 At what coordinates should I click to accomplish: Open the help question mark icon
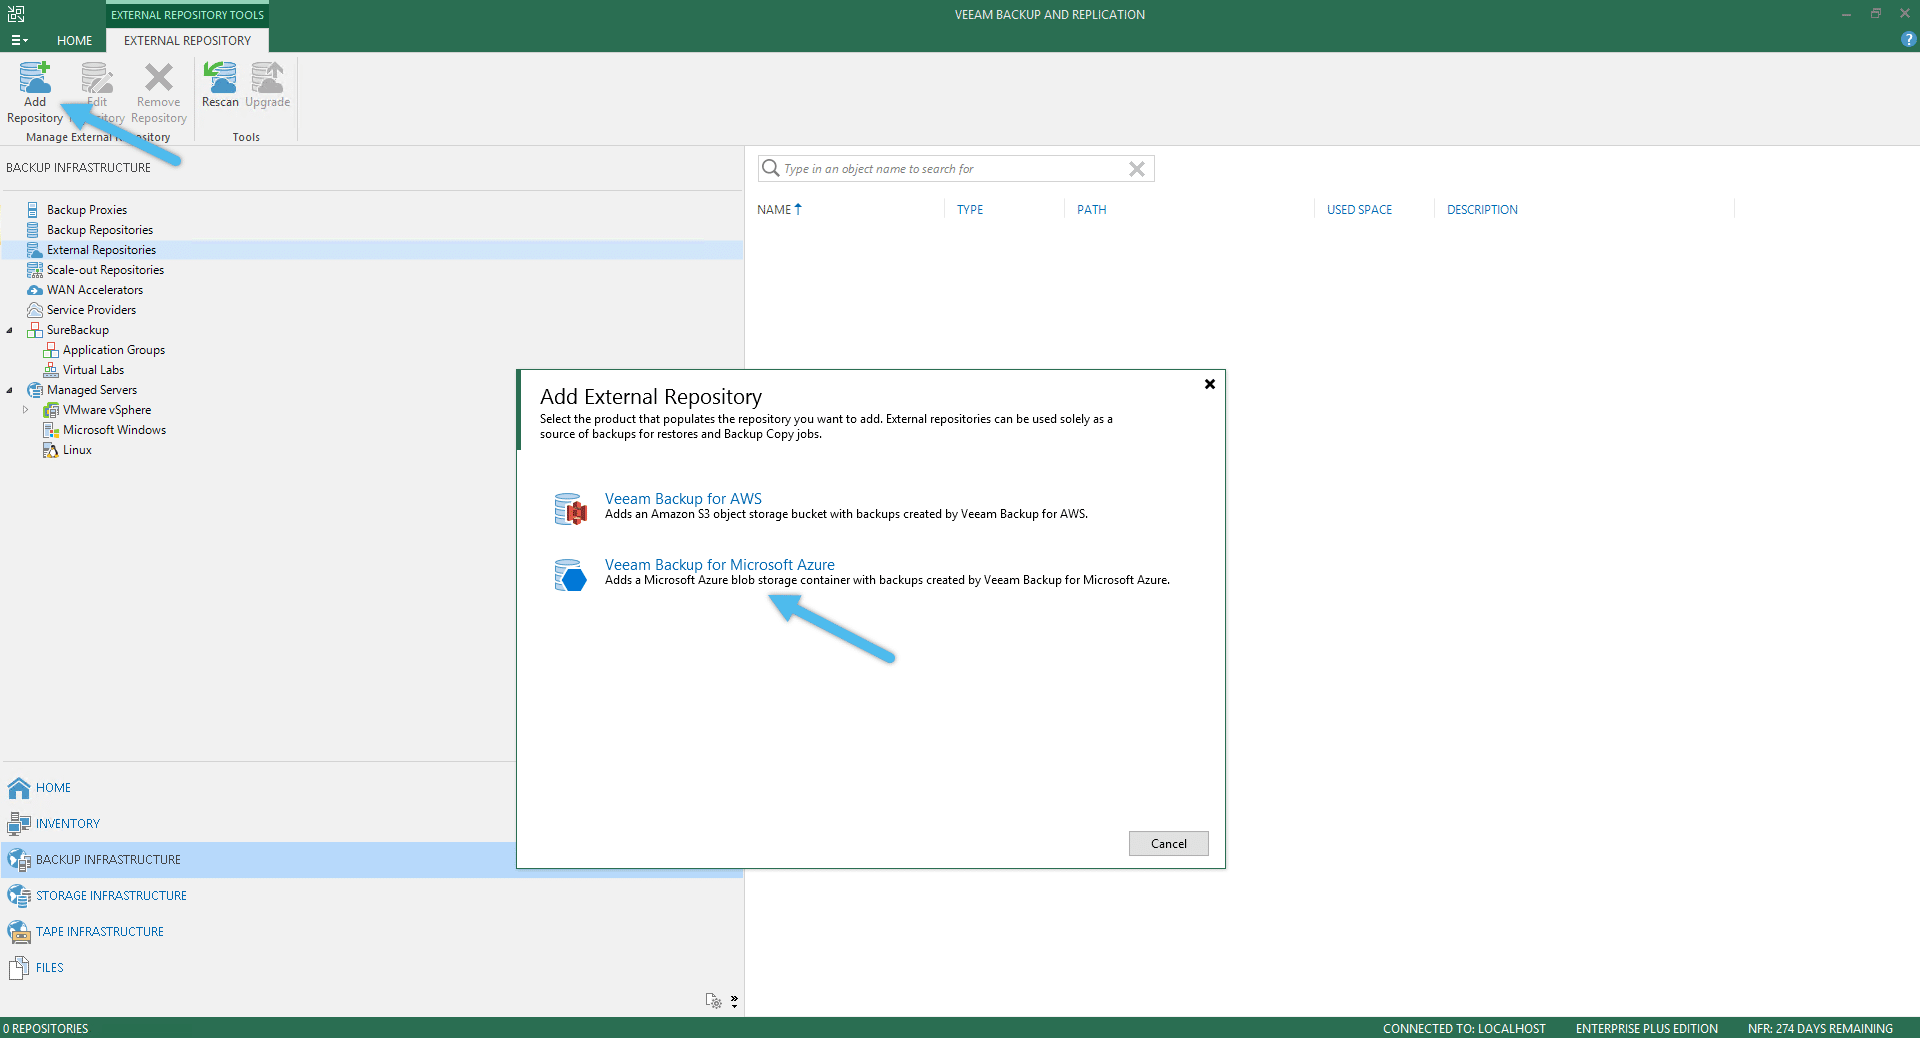(x=1908, y=40)
